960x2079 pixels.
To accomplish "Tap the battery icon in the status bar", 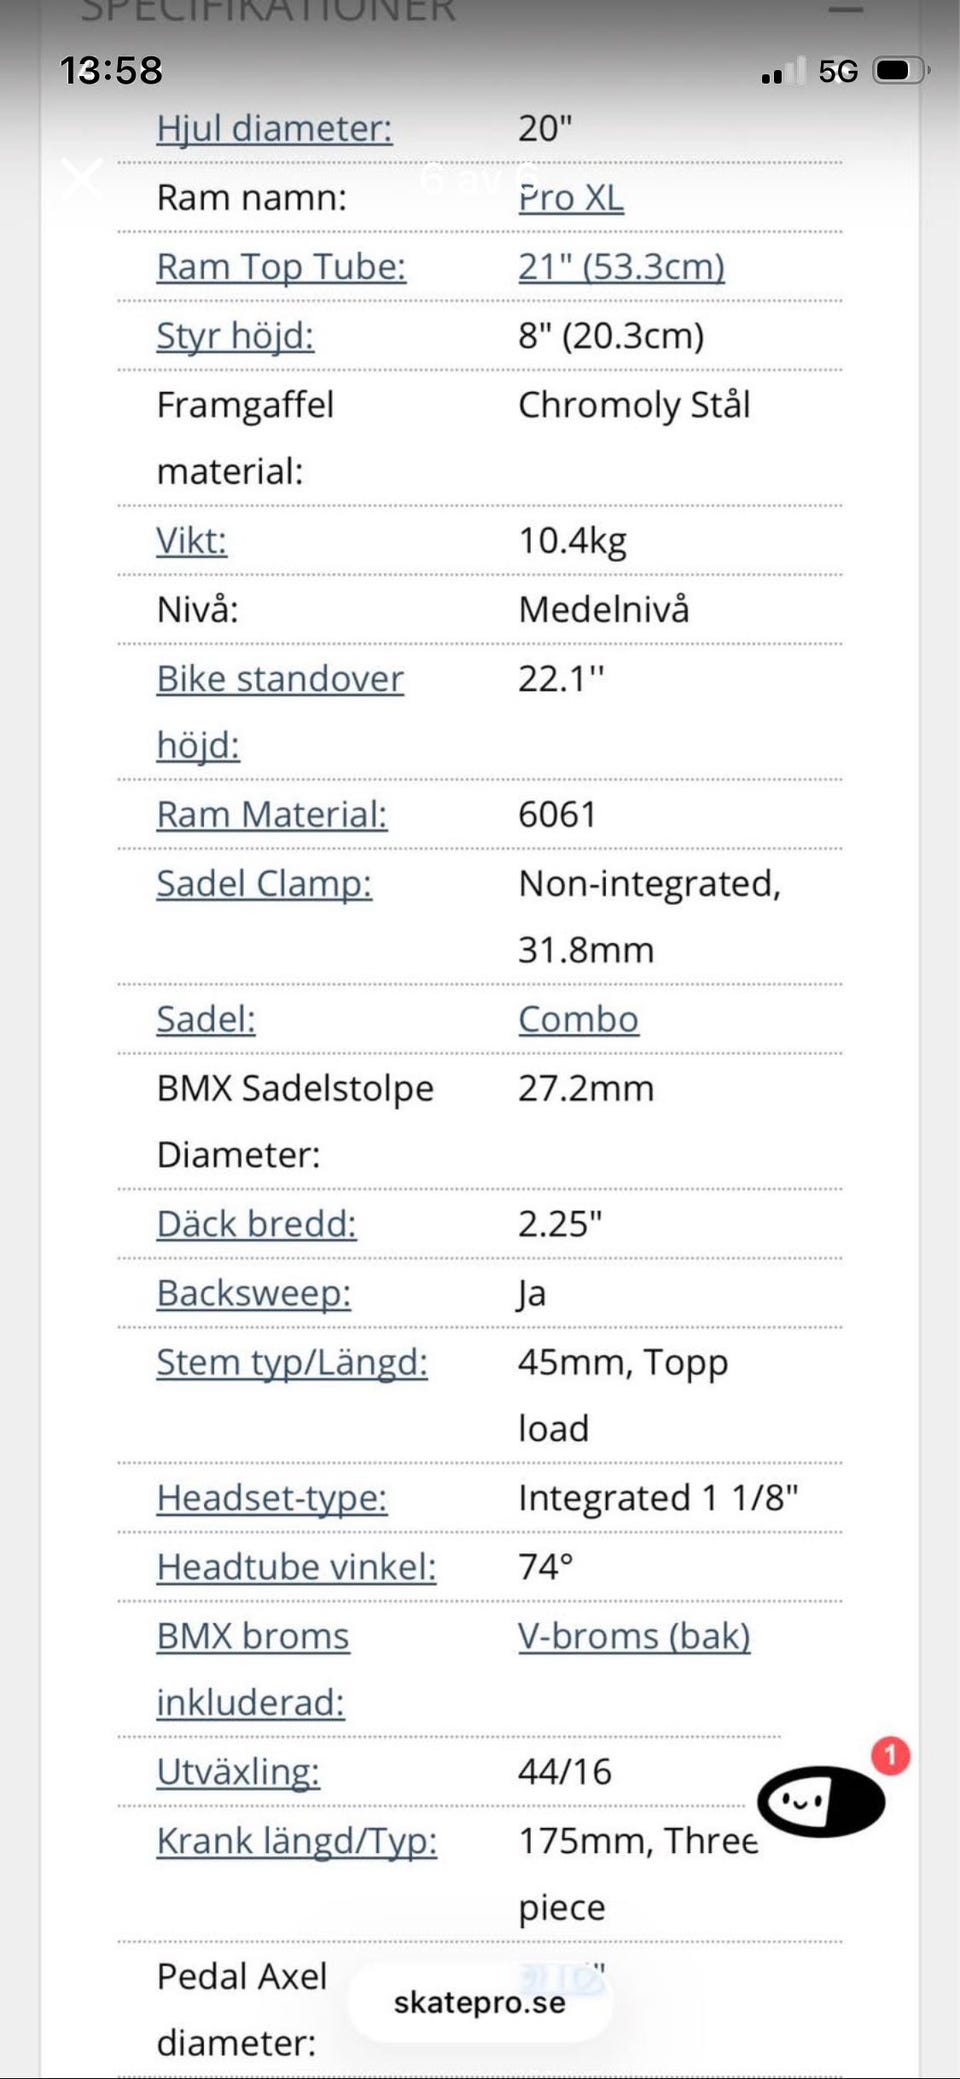I will click(901, 71).
